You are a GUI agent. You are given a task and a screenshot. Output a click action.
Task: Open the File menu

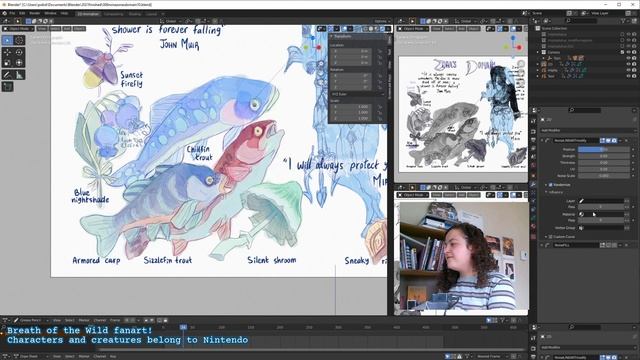click(12, 13)
